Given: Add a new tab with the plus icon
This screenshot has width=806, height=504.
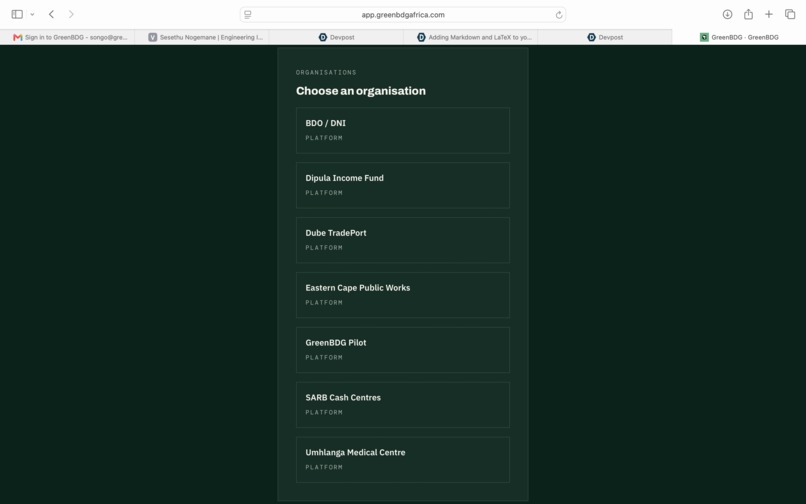Looking at the screenshot, I should pos(768,14).
